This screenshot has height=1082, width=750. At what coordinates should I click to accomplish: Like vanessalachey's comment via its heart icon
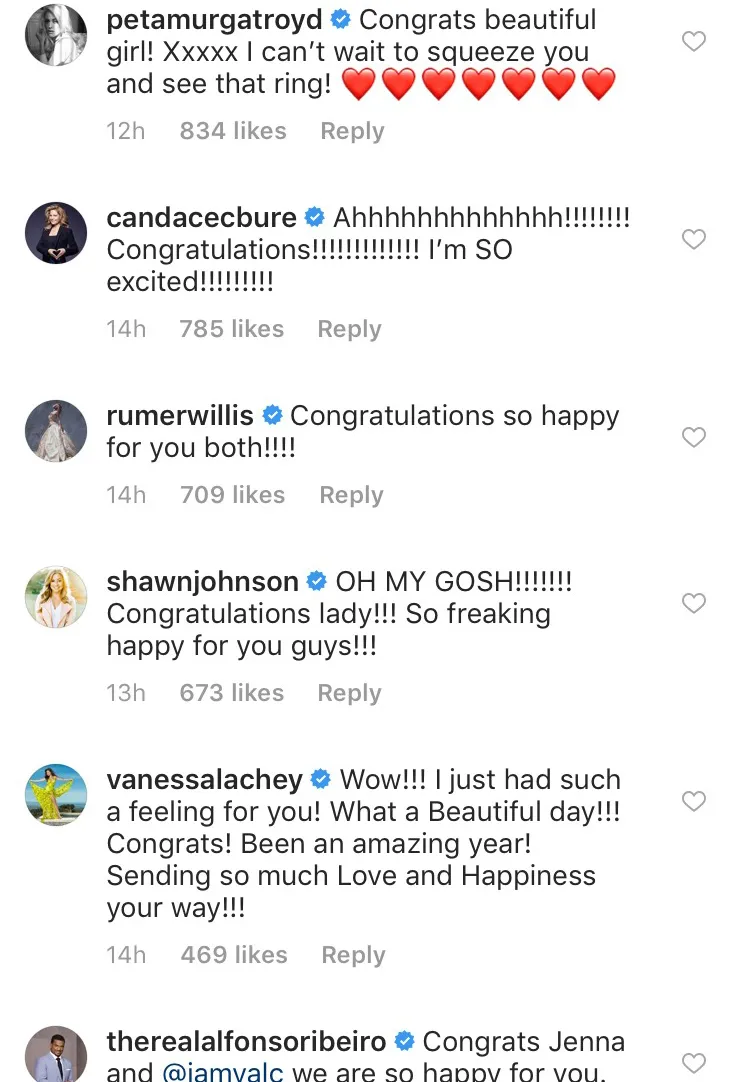pos(693,801)
